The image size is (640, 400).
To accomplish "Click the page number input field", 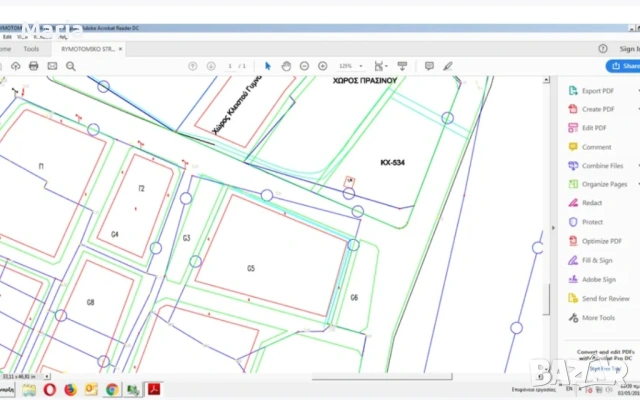I will pyautogui.click(x=229, y=66).
